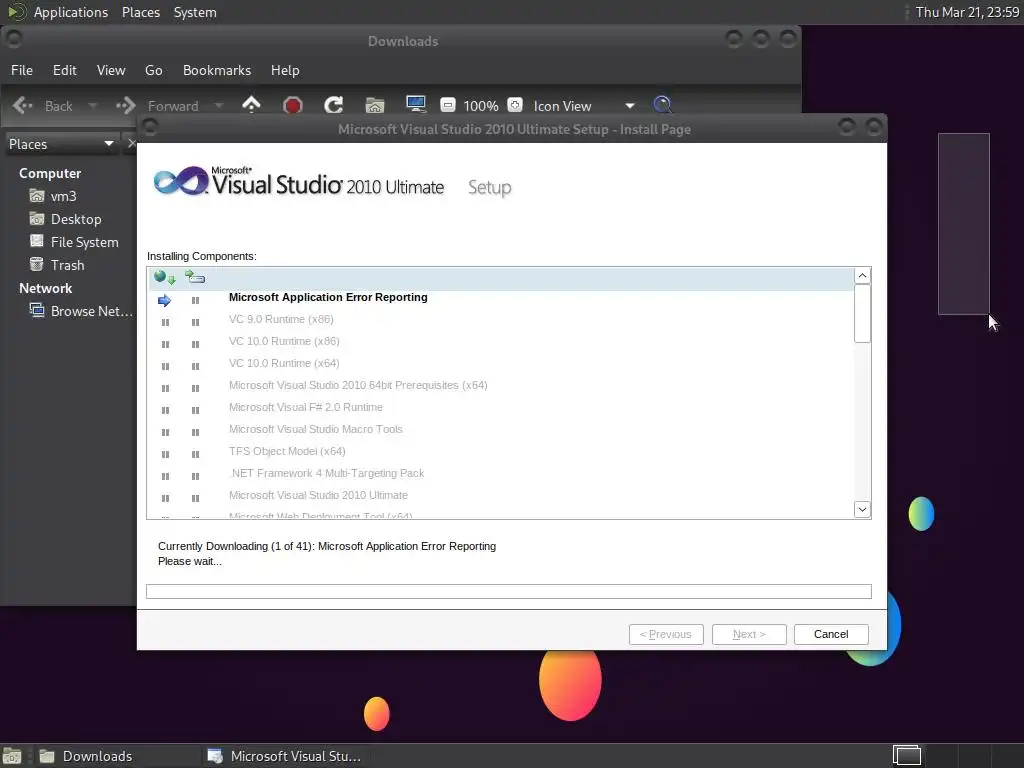Zoom in with the plus icon
The height and width of the screenshot is (768, 1024).
point(515,105)
